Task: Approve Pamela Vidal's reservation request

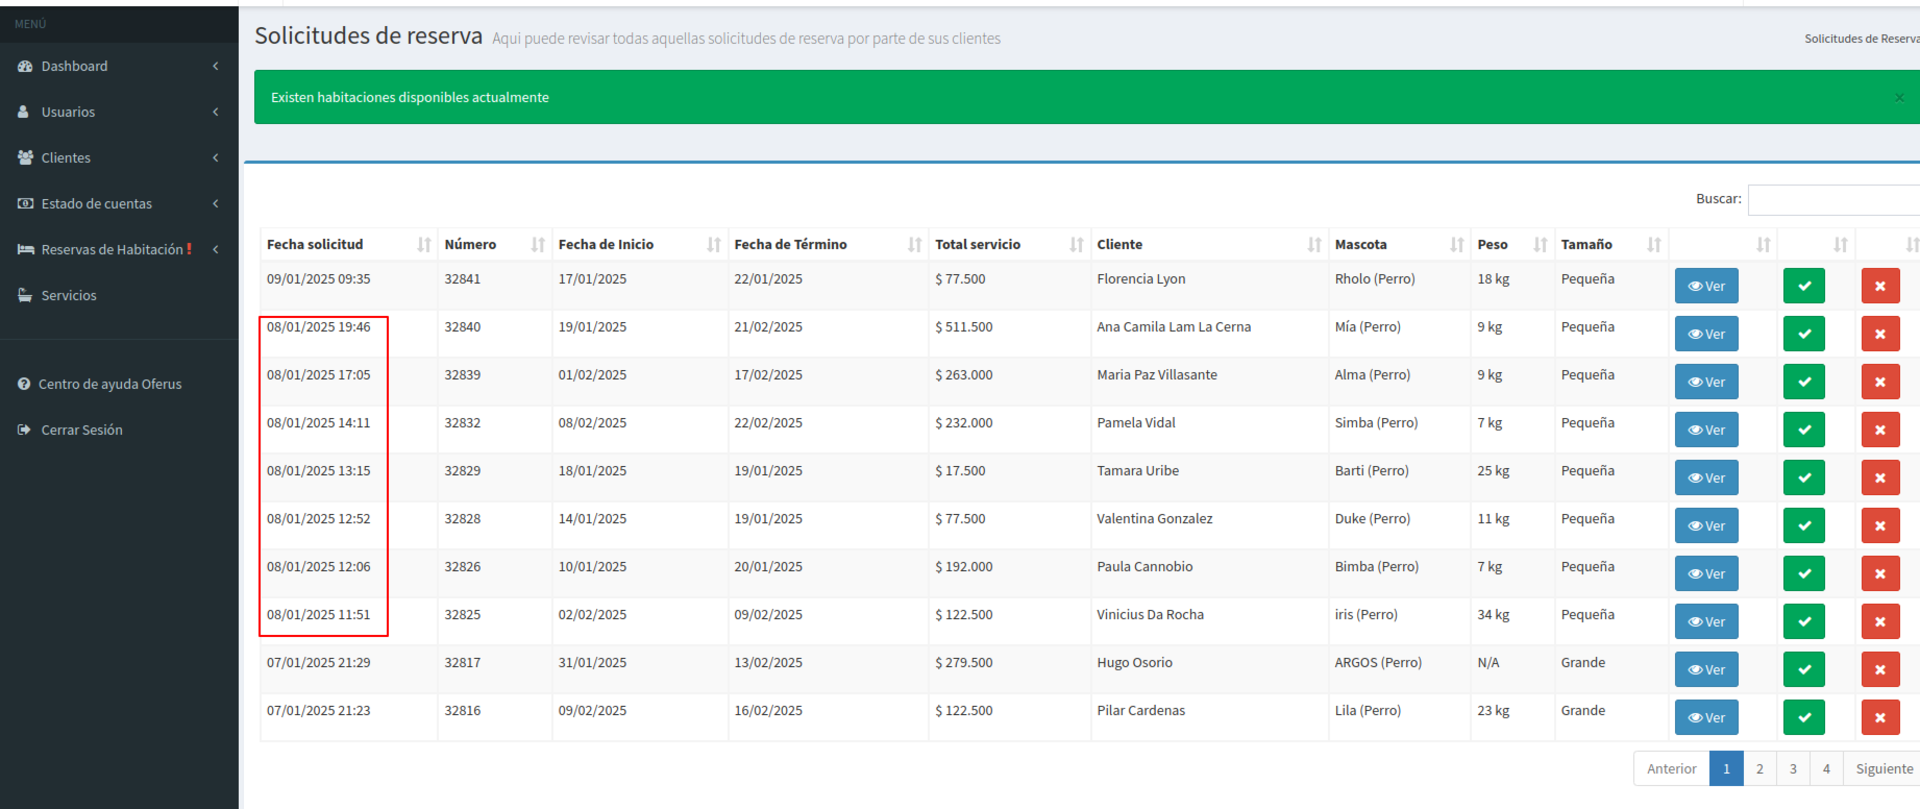Action: (1803, 430)
